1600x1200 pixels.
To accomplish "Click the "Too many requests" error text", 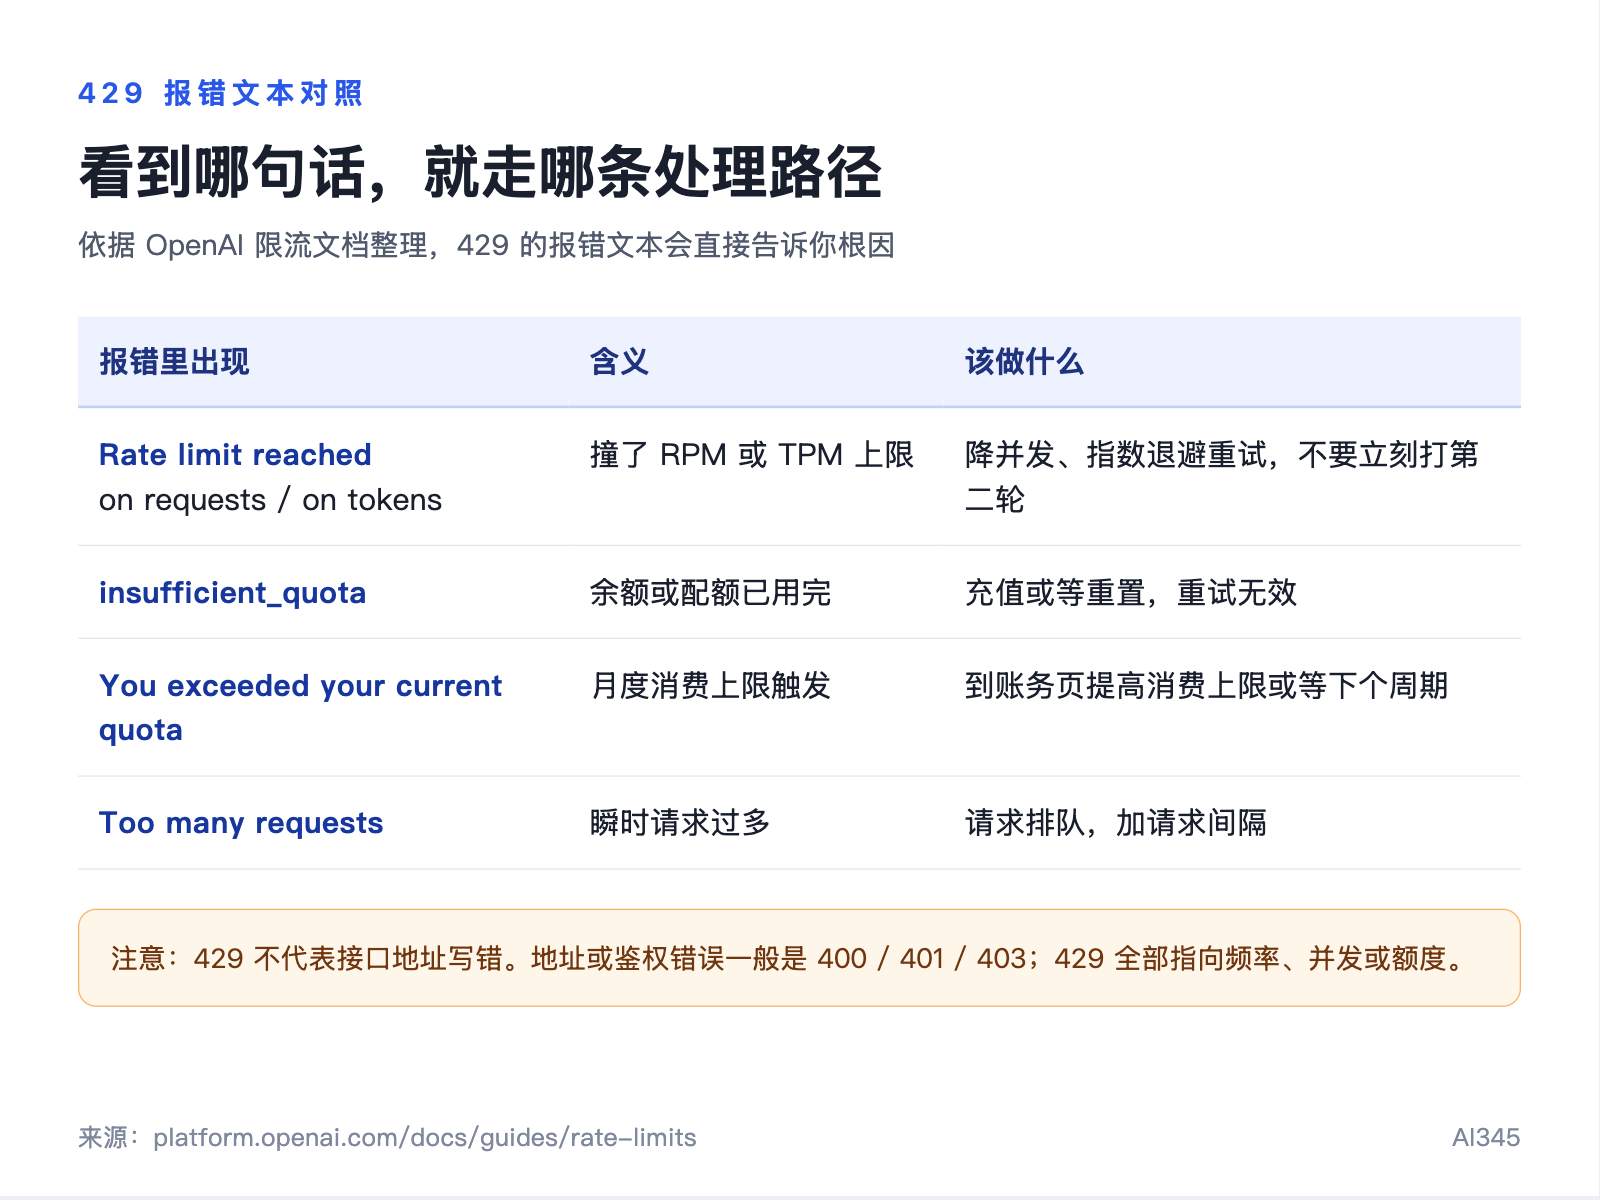I will tap(241, 823).
